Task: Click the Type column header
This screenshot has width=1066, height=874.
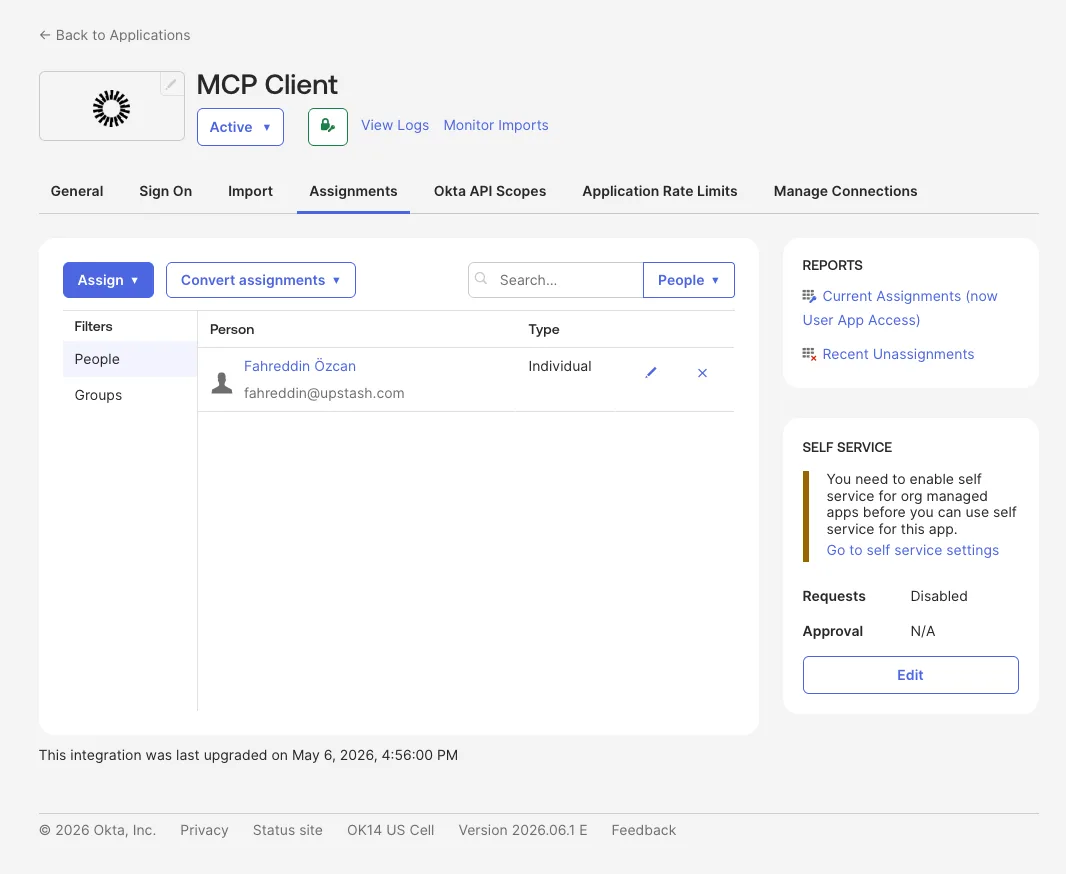Action: point(544,330)
